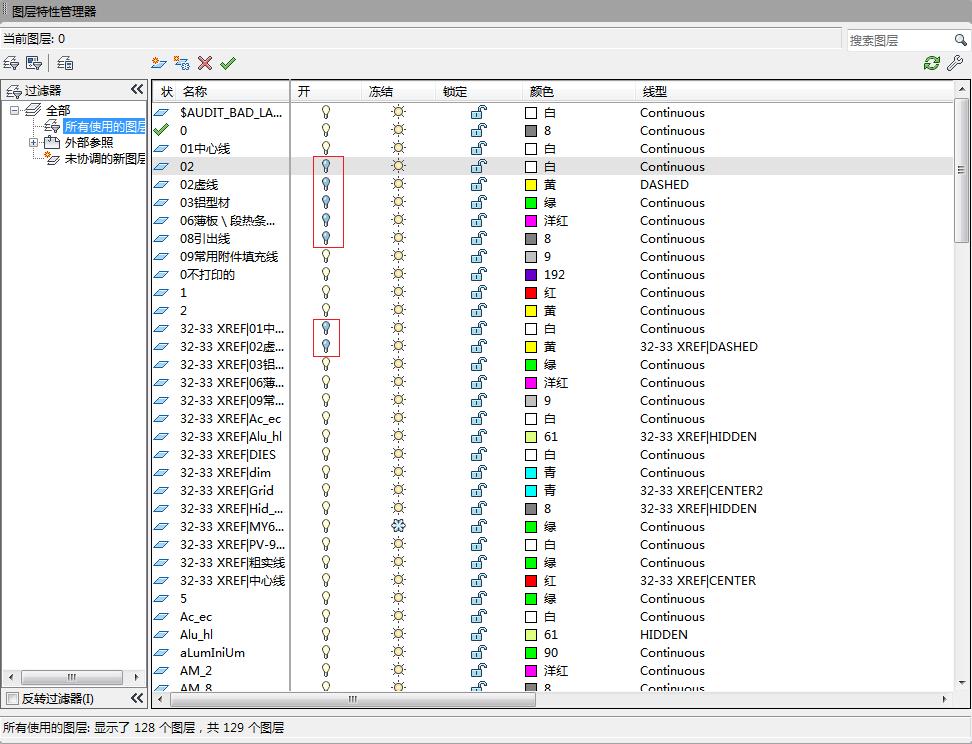The image size is (972, 744).
Task: Click the red X delete layer icon
Action: click(205, 63)
